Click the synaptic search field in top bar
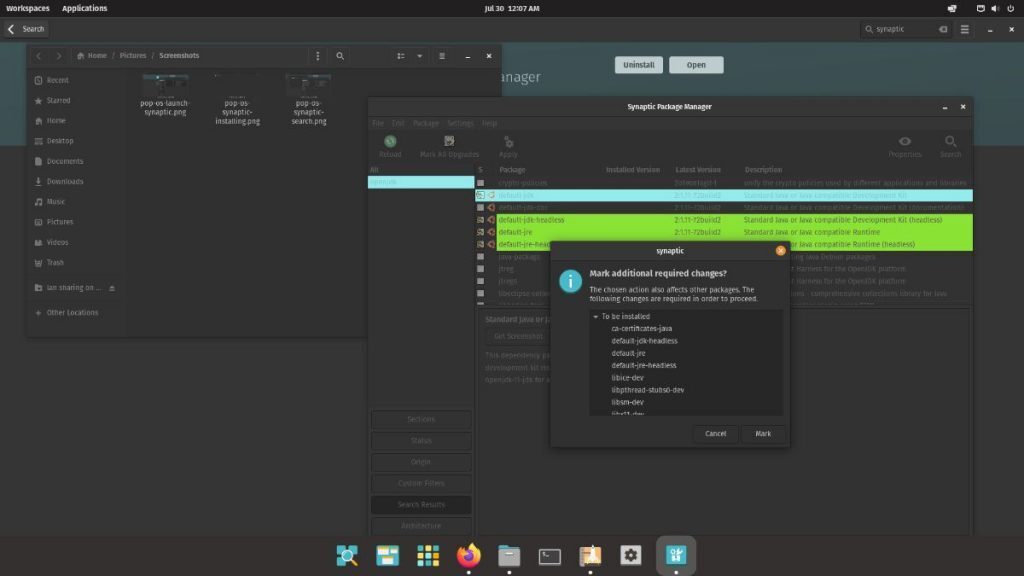Viewport: 1024px width, 576px height. pos(900,29)
